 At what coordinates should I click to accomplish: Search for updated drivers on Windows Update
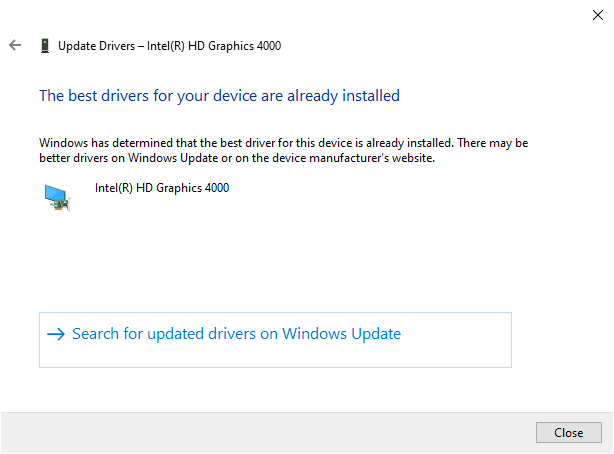pyautogui.click(x=236, y=334)
